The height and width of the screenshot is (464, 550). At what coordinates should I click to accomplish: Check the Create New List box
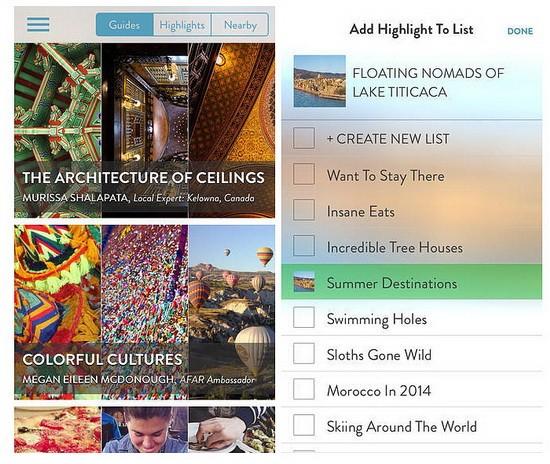pos(304,138)
